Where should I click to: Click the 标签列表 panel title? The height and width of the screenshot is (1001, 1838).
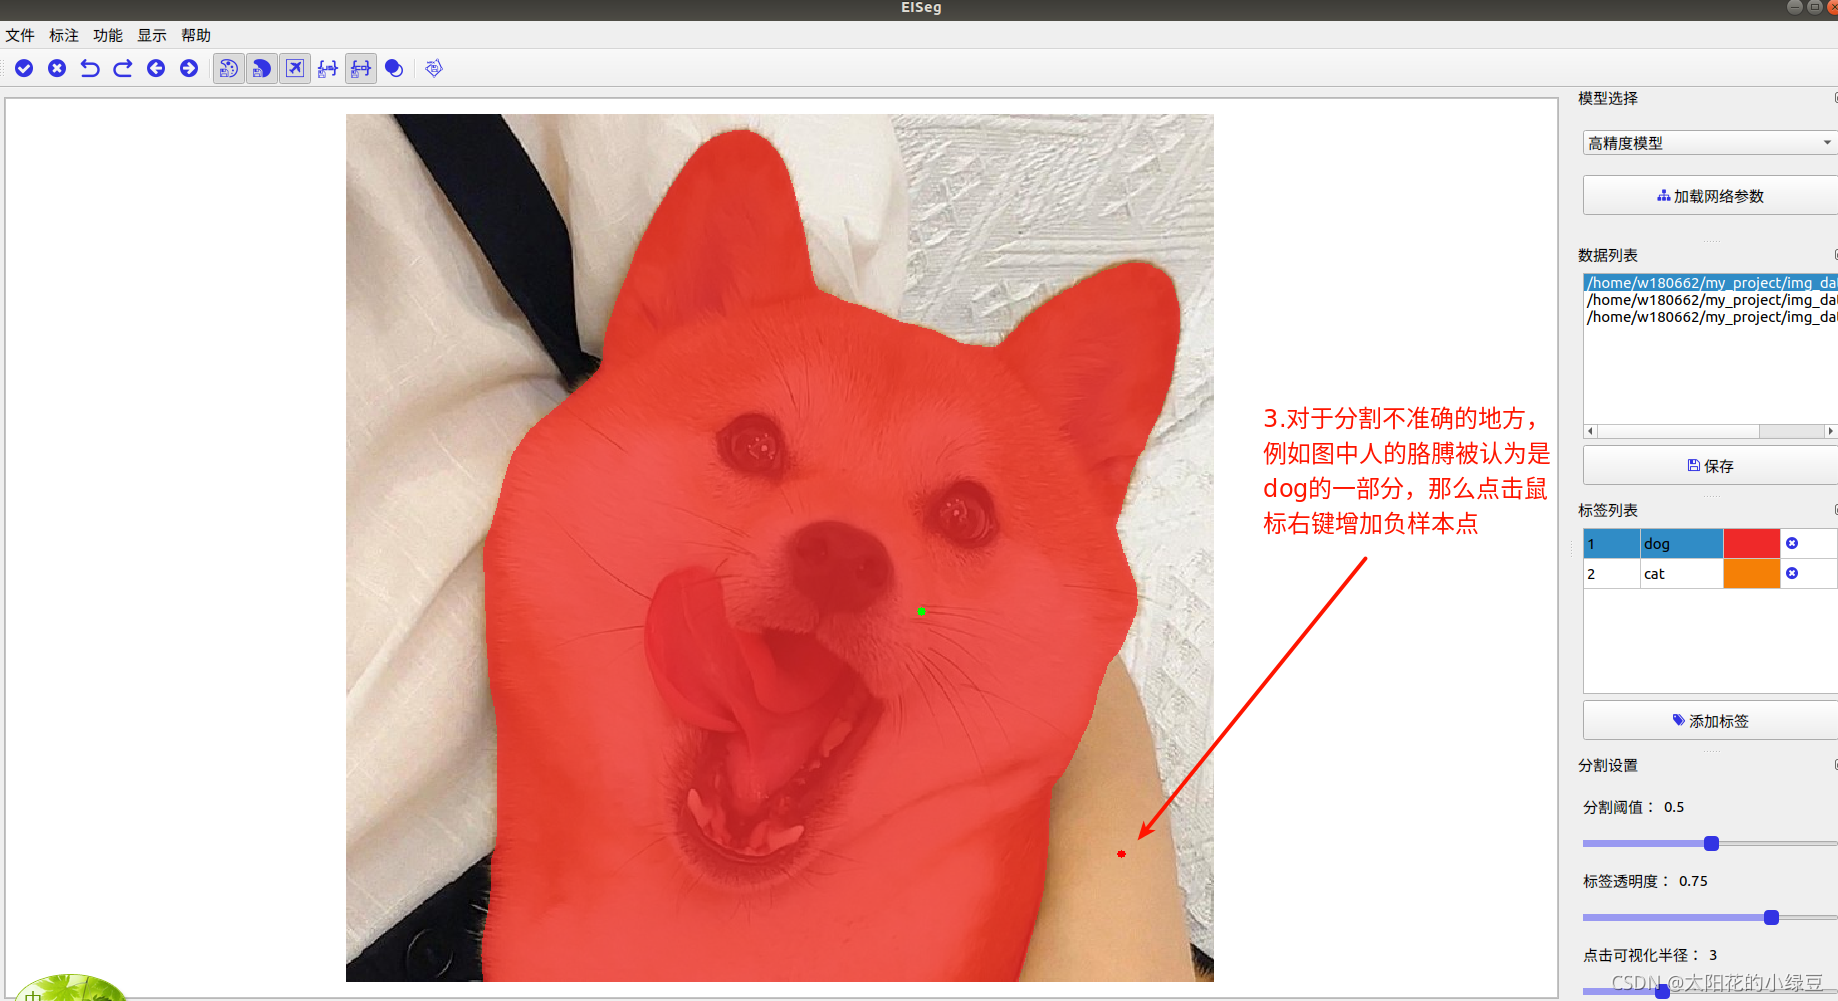pyautogui.click(x=1608, y=510)
